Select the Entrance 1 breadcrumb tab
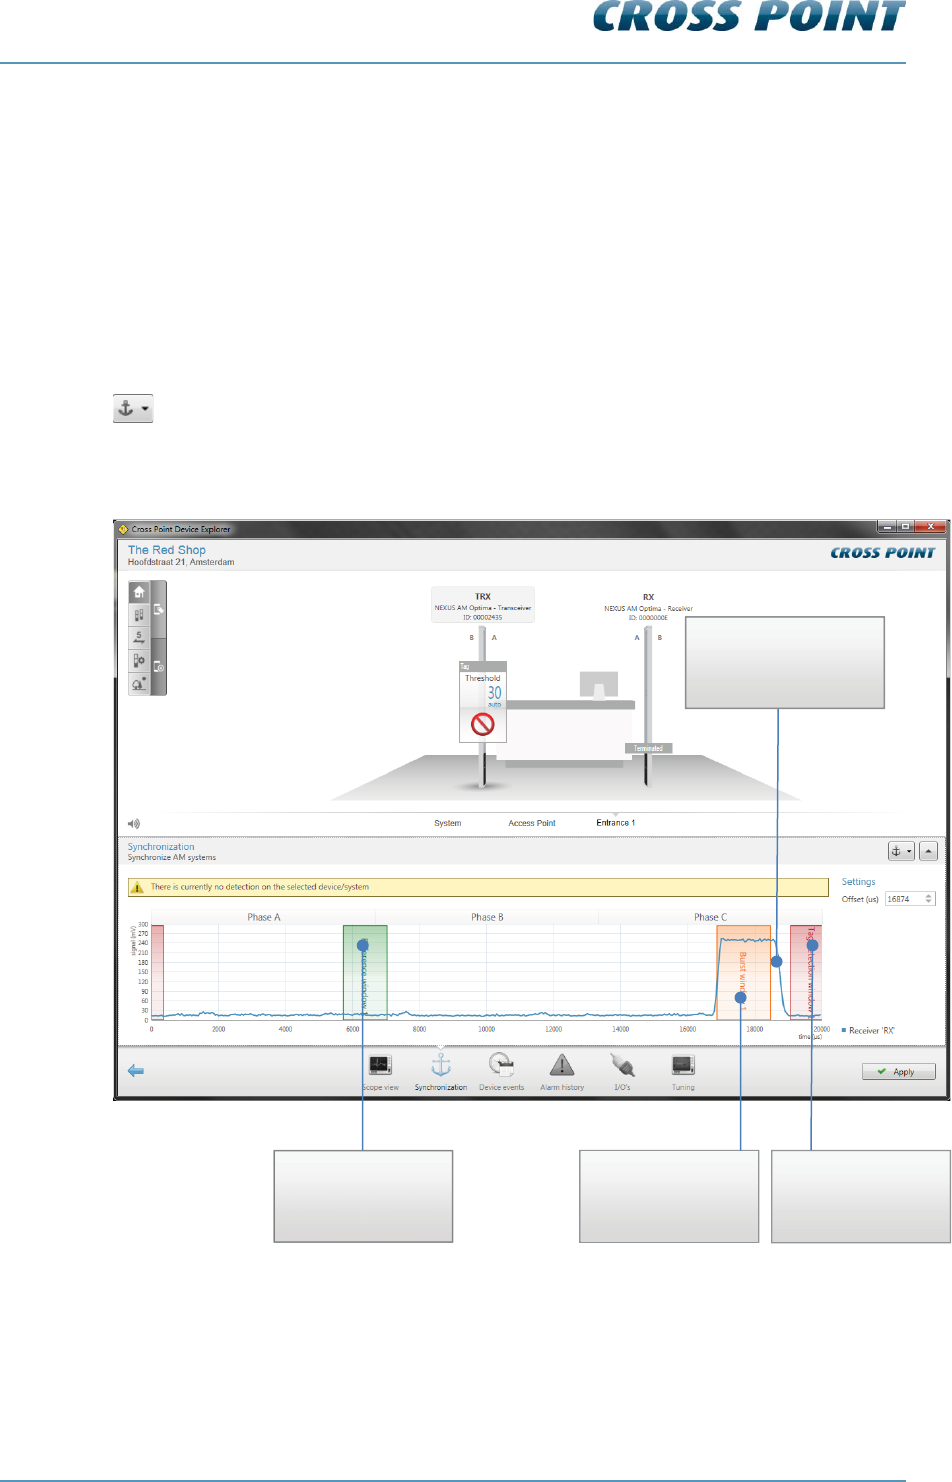The image size is (952, 1482). click(x=616, y=823)
